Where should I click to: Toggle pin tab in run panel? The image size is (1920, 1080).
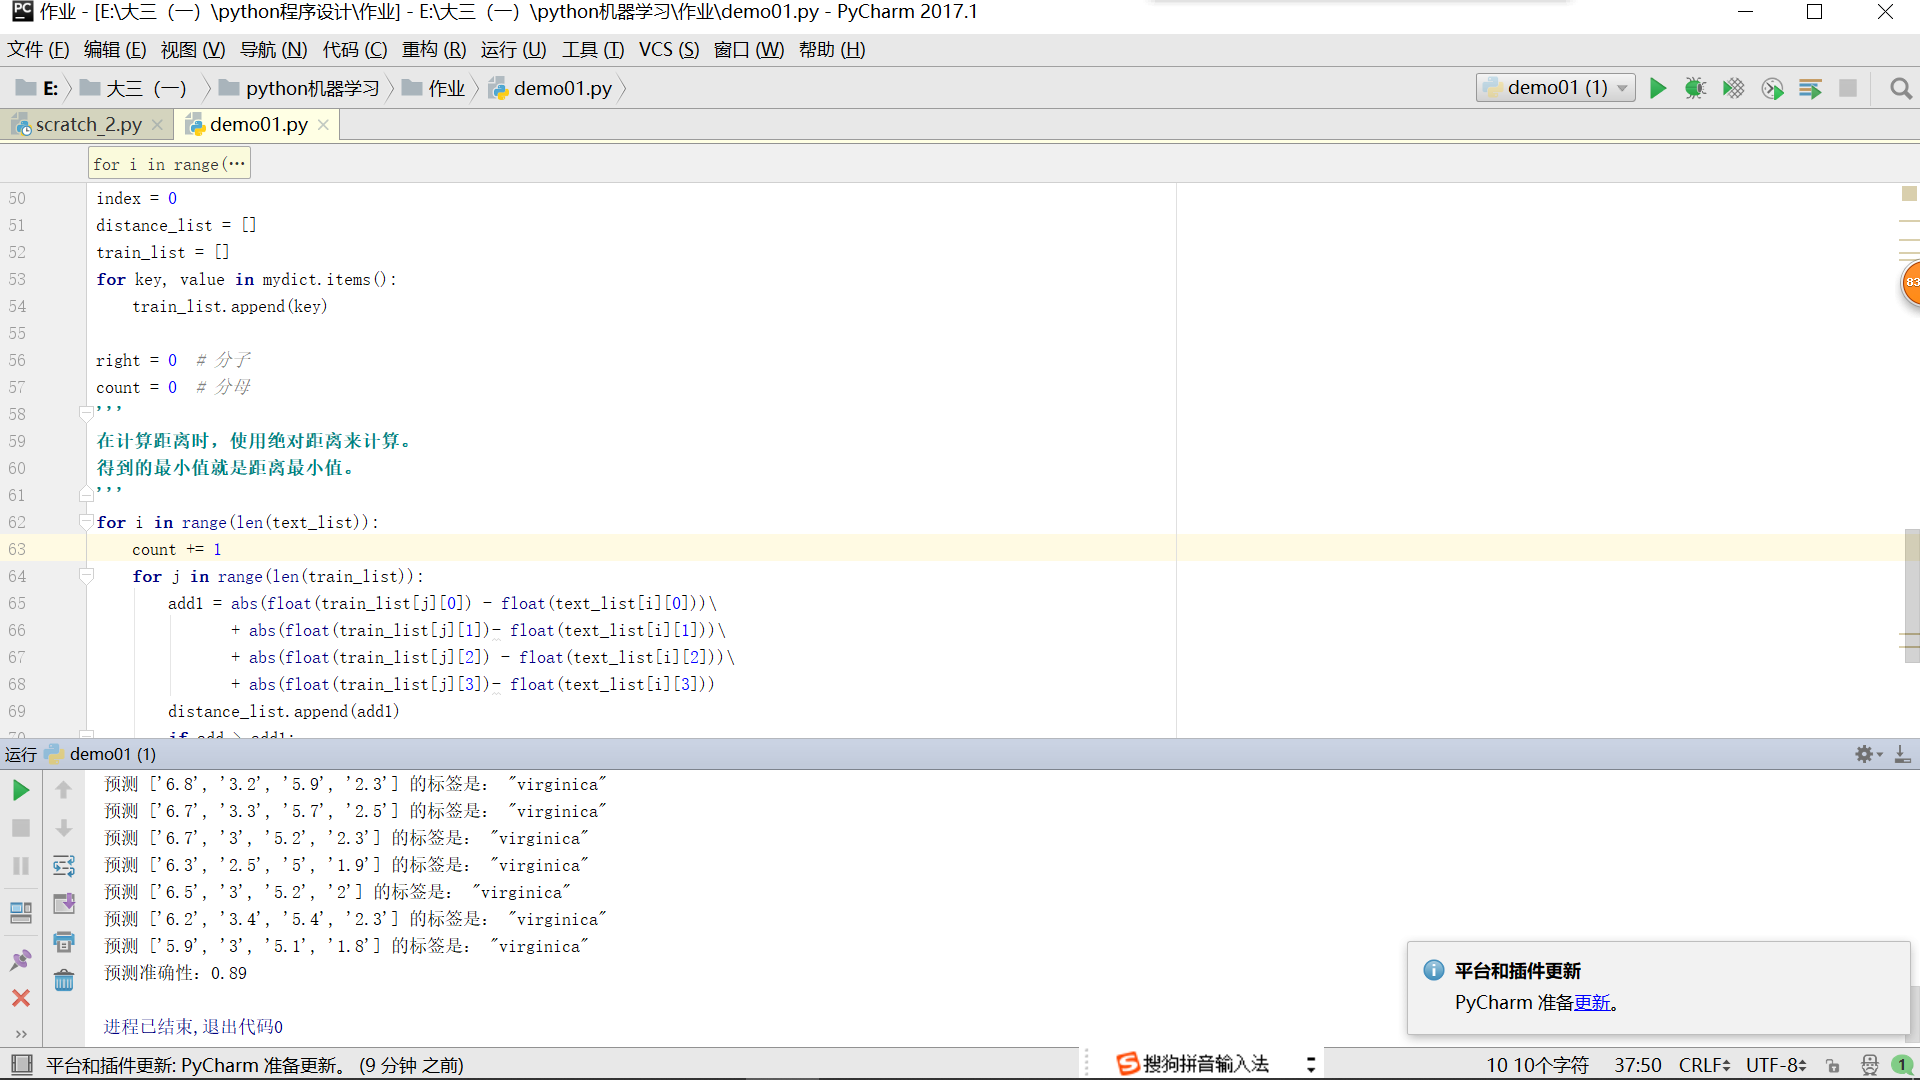[20, 960]
